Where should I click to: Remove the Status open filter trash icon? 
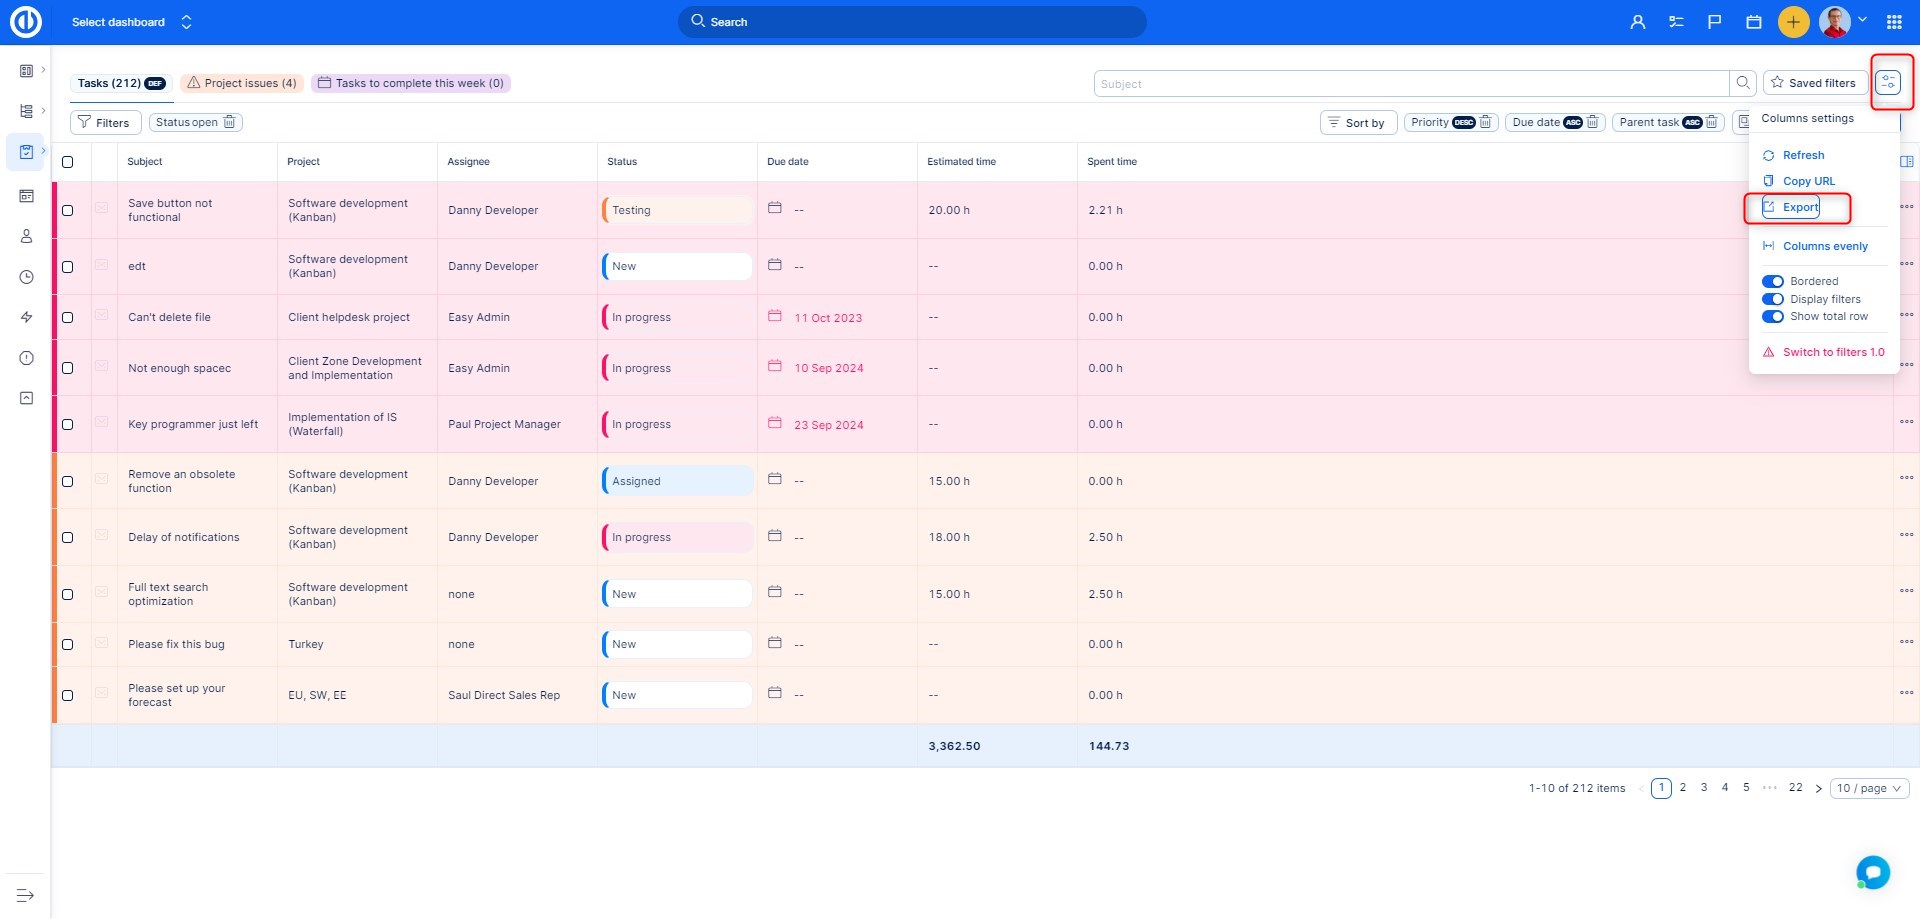pos(230,122)
